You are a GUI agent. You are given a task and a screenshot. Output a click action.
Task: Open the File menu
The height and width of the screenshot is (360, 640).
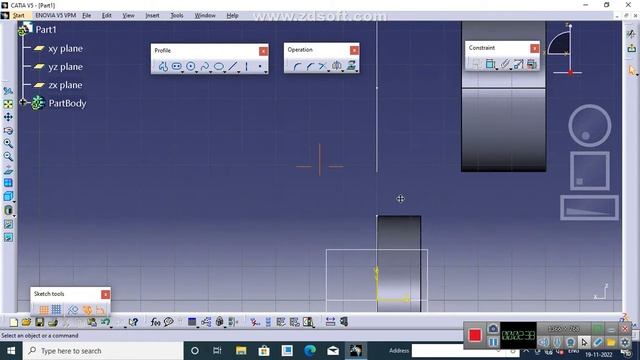[x=87, y=16]
